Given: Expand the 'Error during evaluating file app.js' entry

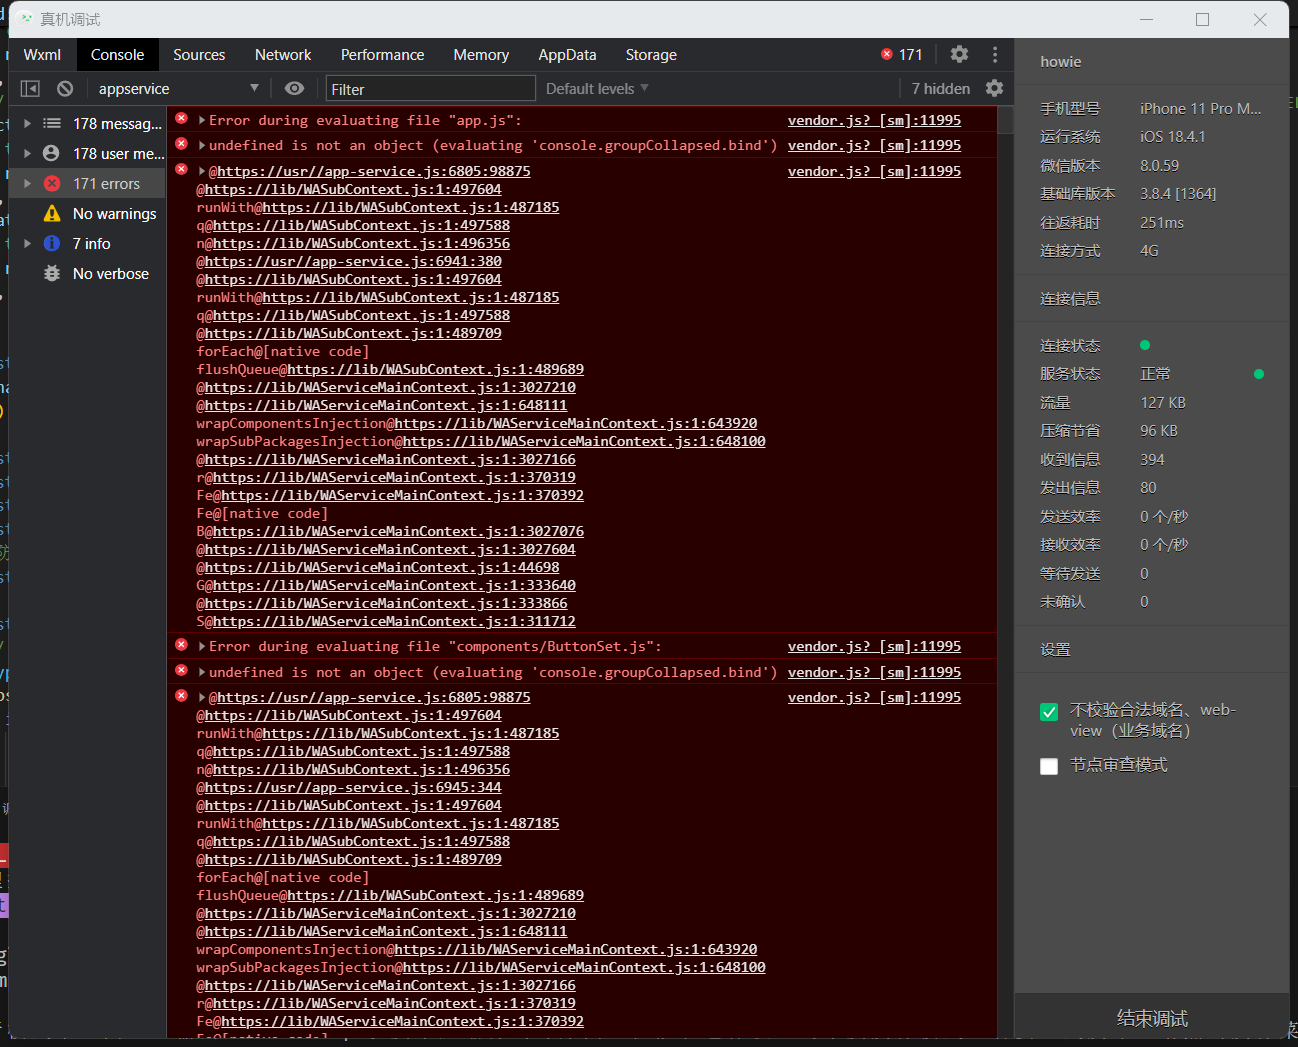Looking at the screenshot, I should (202, 120).
